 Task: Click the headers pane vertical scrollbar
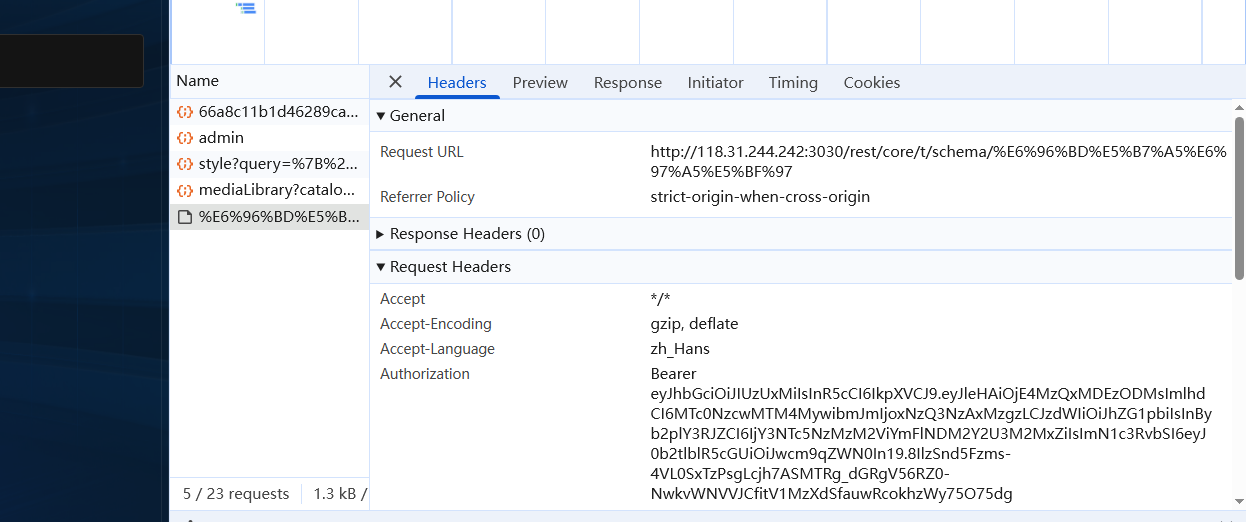point(1240,200)
